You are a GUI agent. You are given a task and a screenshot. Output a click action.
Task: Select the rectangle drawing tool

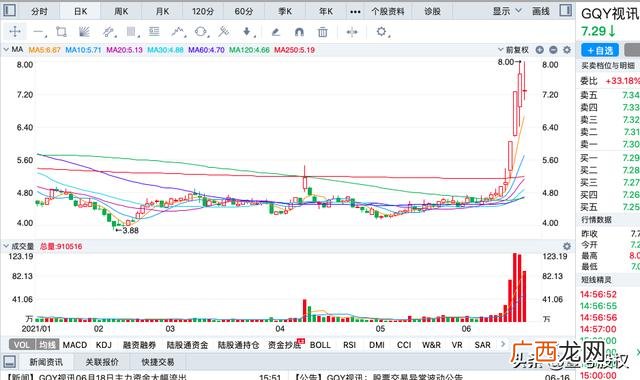click(x=61, y=31)
